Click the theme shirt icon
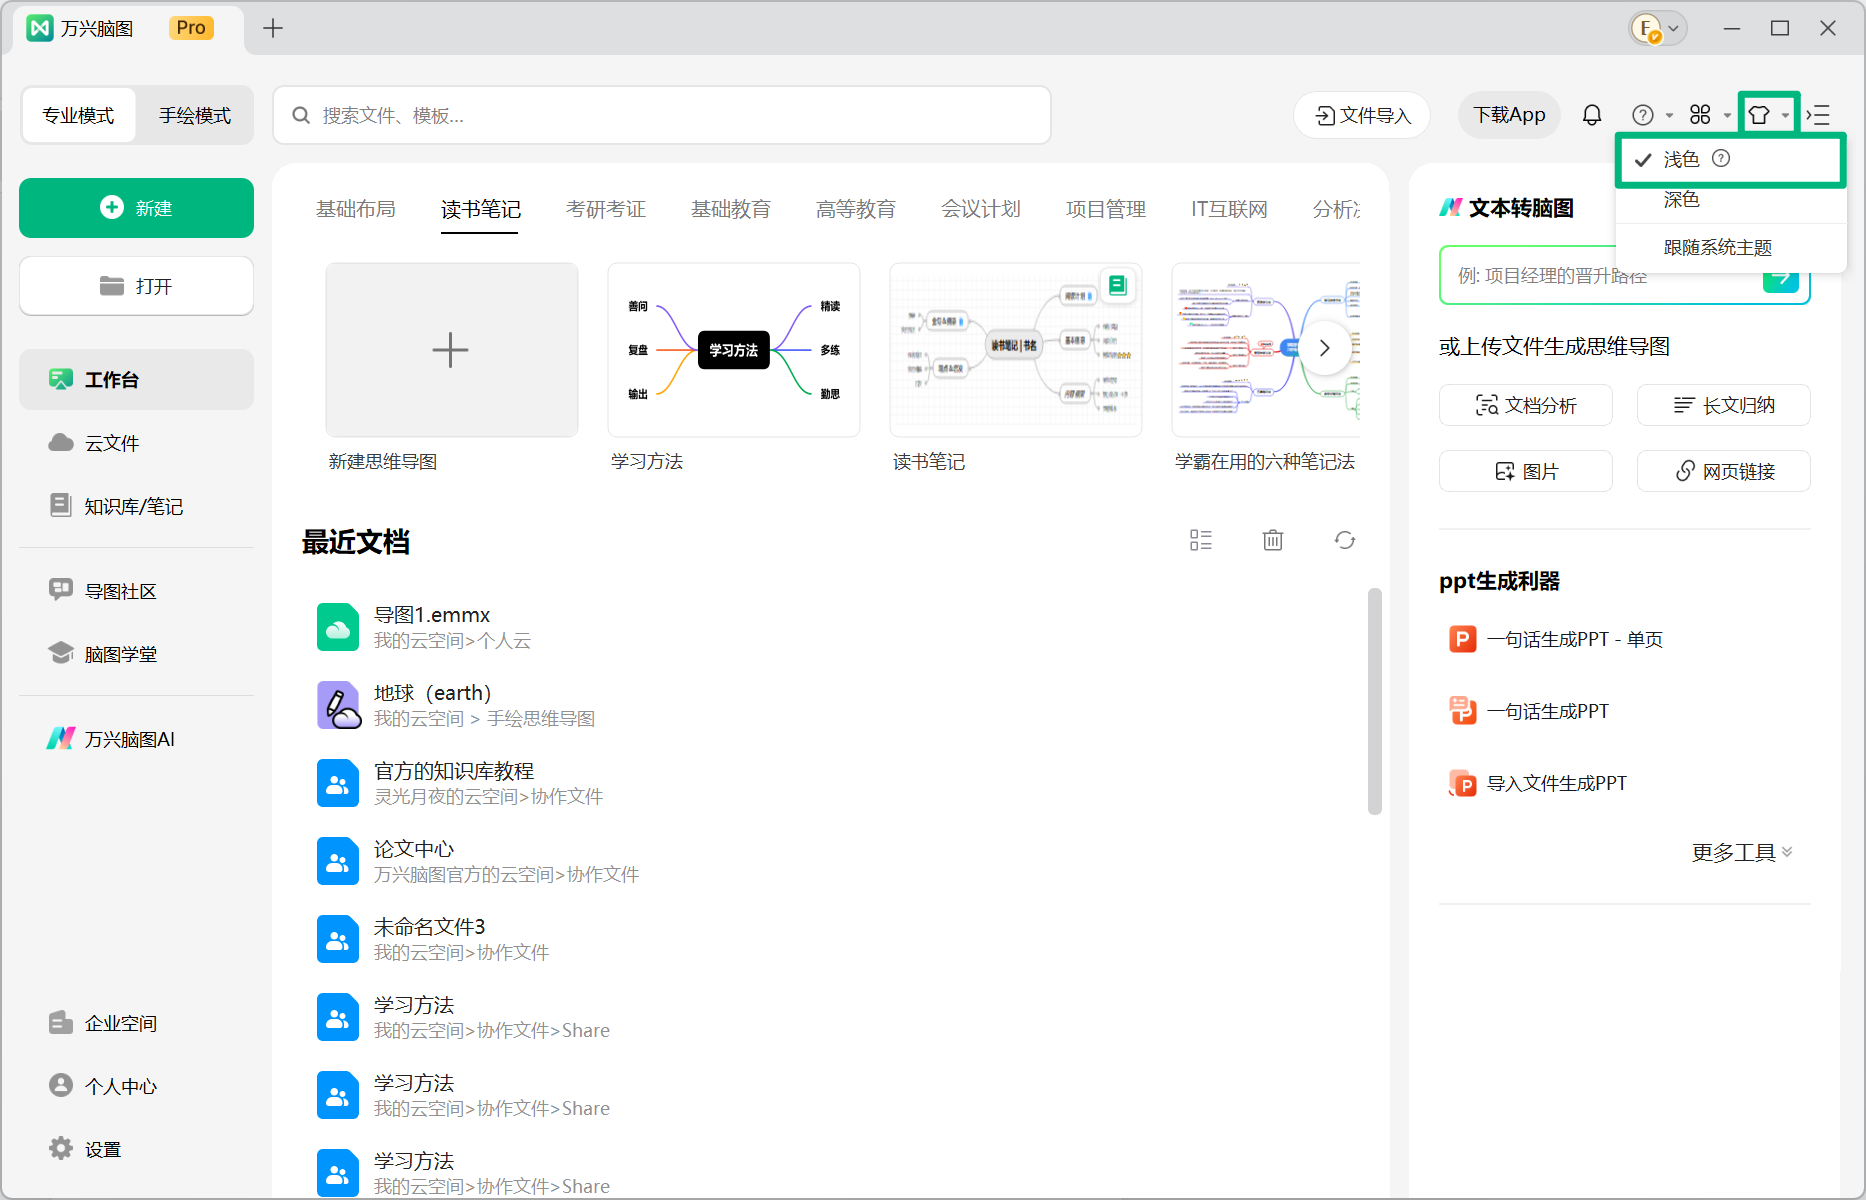This screenshot has width=1866, height=1200. tap(1759, 115)
